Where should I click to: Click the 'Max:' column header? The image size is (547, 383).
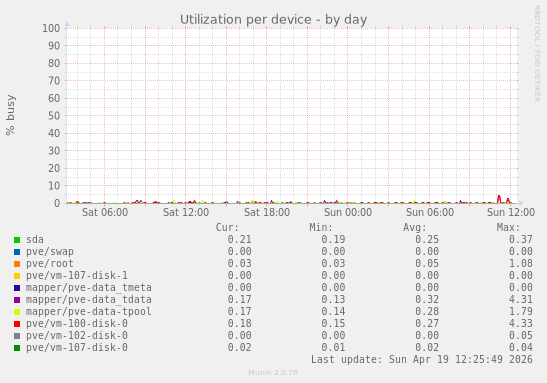(508, 227)
